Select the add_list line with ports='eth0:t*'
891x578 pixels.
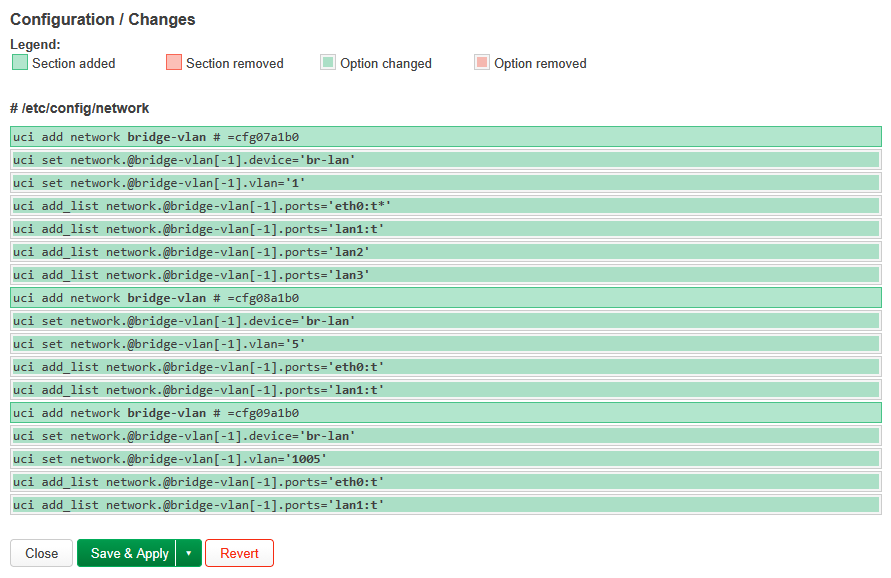pyautogui.click(x=445, y=206)
